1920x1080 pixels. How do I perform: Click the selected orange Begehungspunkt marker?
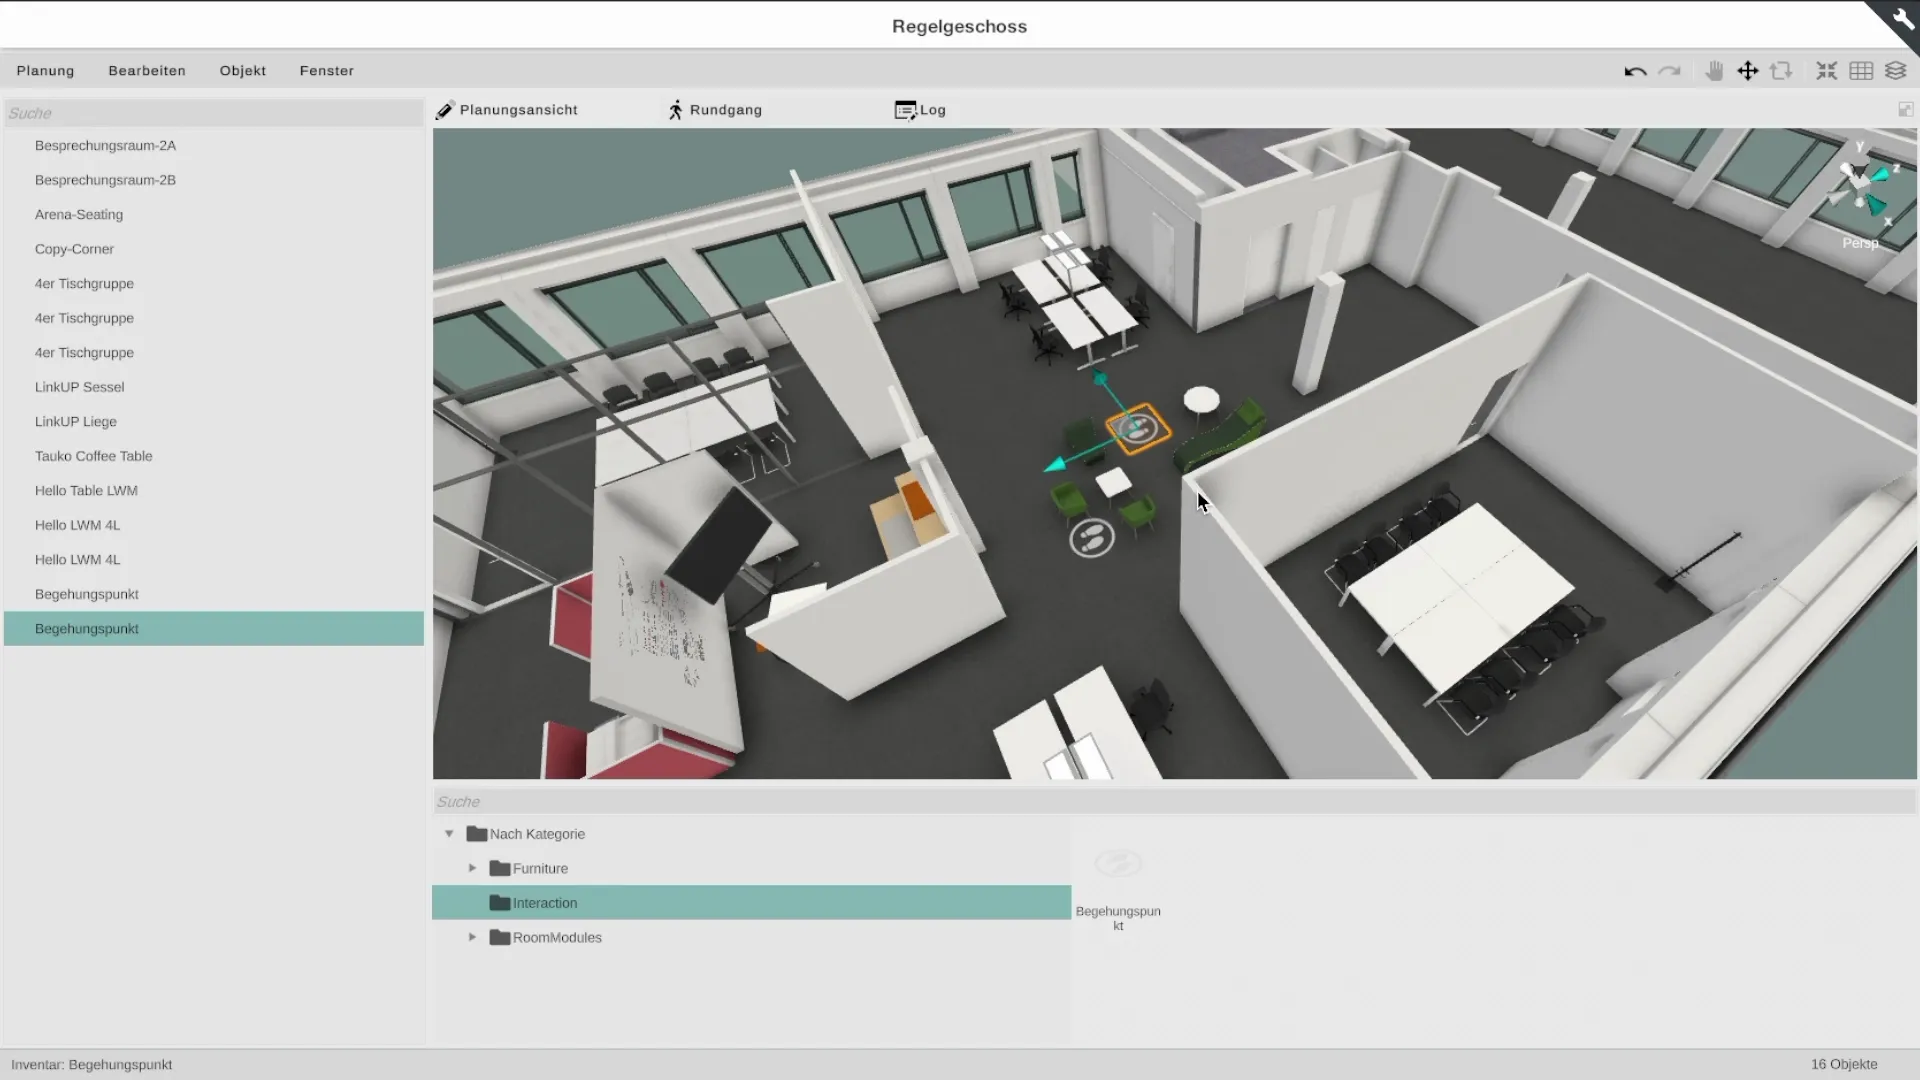click(x=1138, y=429)
